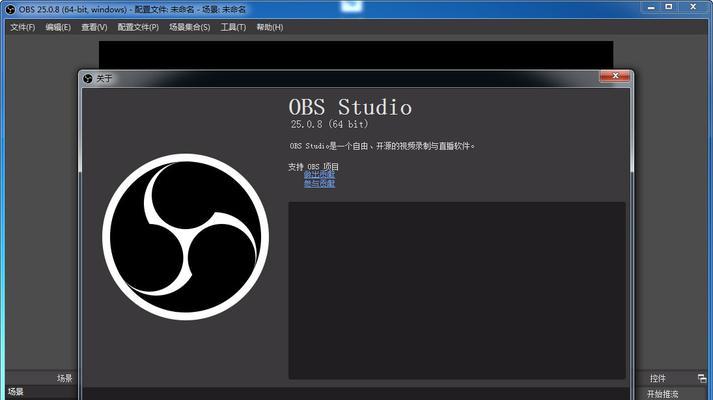Image resolution: width=713 pixels, height=400 pixels.
Task: Open the 配置文件(P) menu
Action: click(x=138, y=27)
